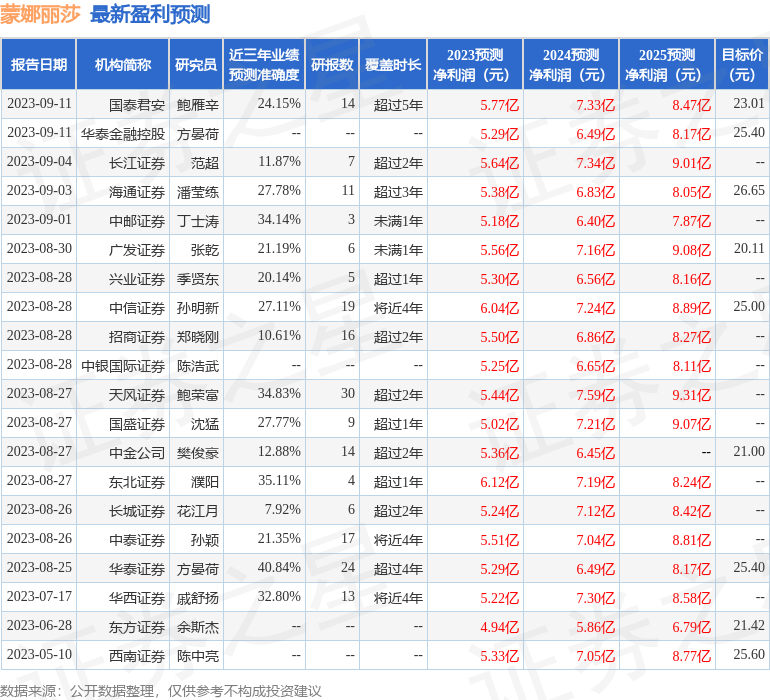Select the 研报数 column header
770x700 pixels.
(332, 64)
